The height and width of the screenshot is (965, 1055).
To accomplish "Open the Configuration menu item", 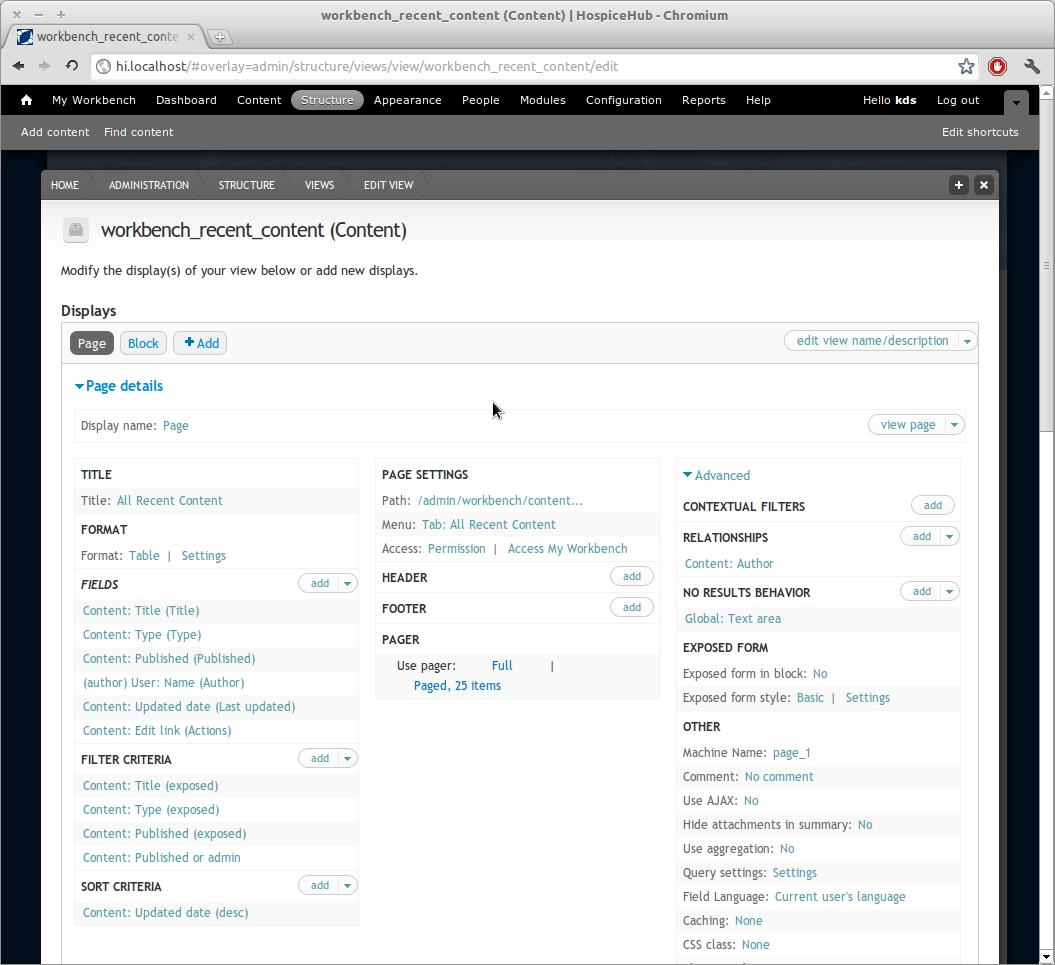I will [624, 100].
